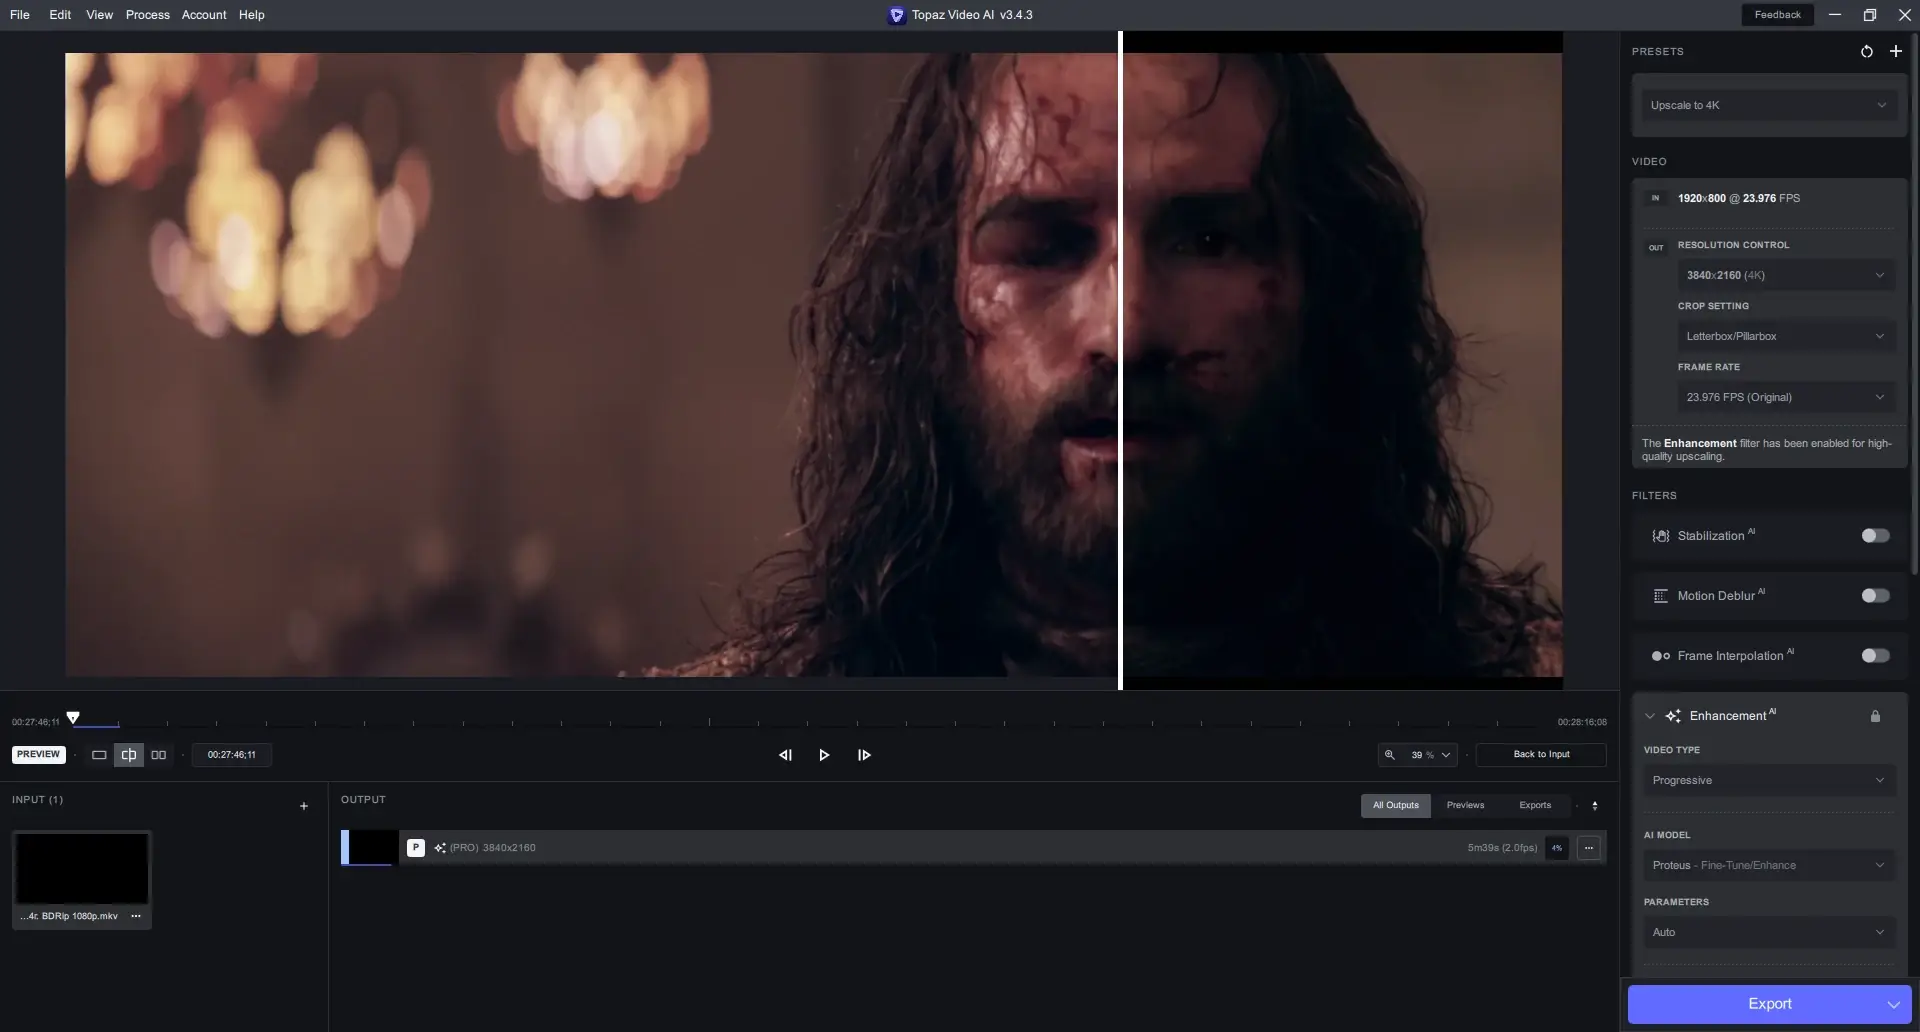Play the video preview
1920x1032 pixels.
tap(824, 755)
